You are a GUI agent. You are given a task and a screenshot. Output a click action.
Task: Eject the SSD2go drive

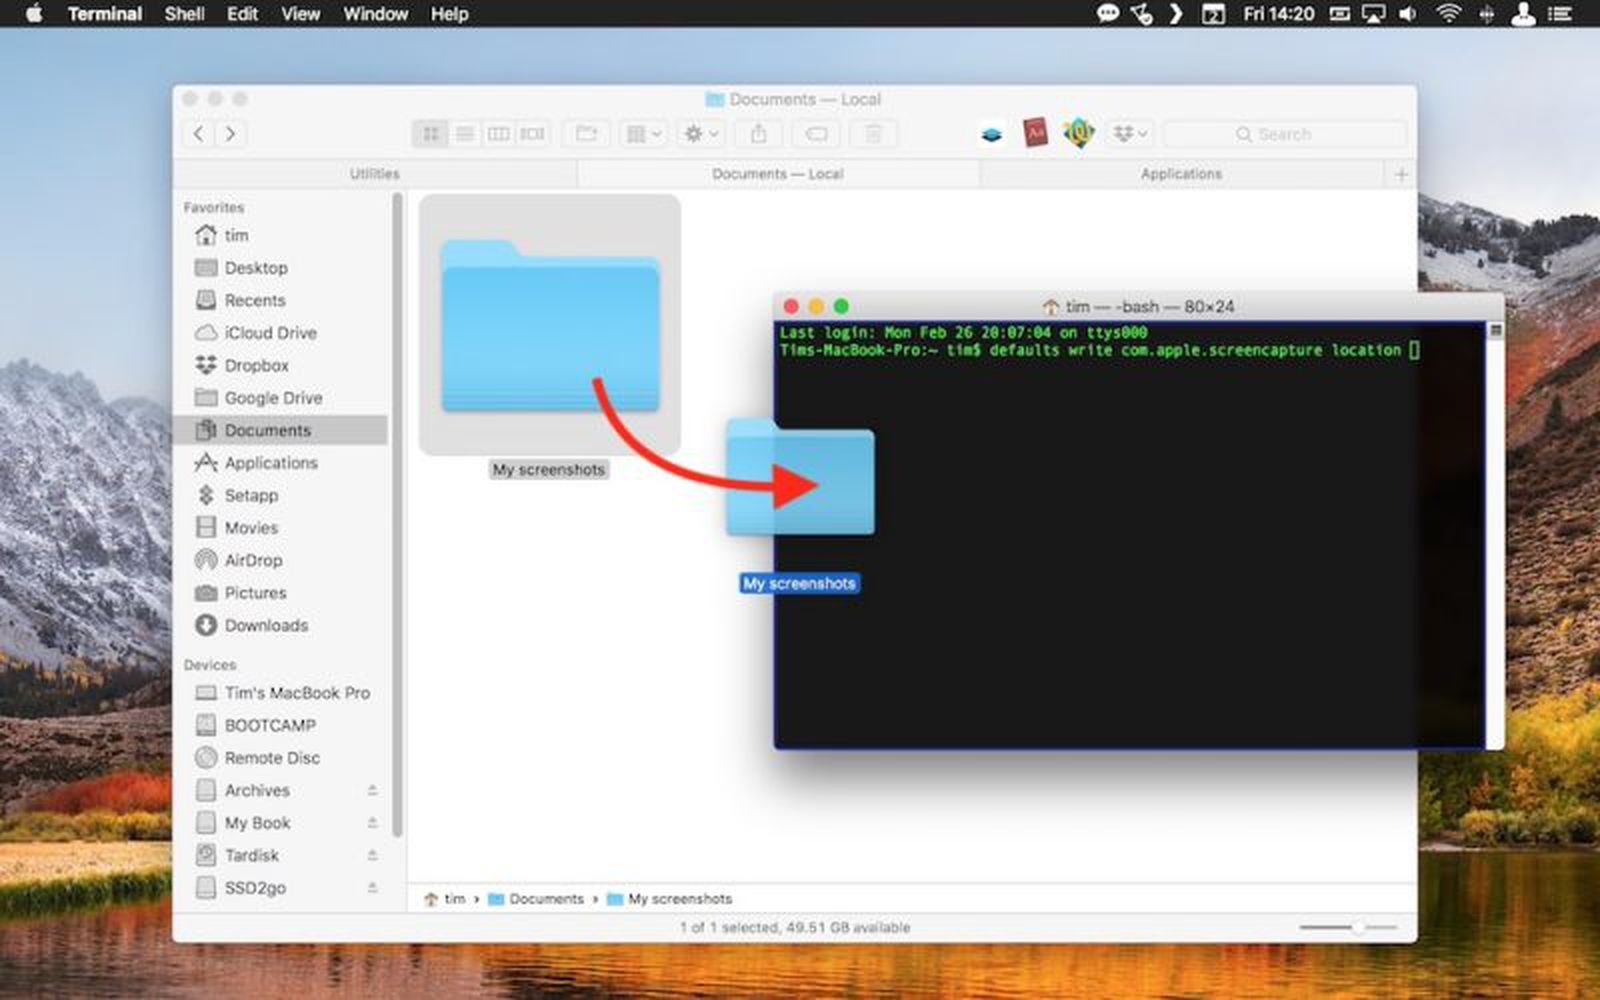(x=371, y=888)
